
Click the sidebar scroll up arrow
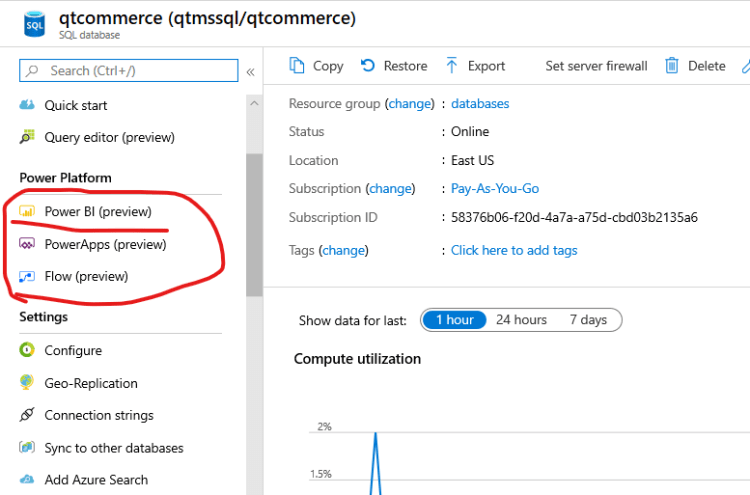pyautogui.click(x=254, y=103)
